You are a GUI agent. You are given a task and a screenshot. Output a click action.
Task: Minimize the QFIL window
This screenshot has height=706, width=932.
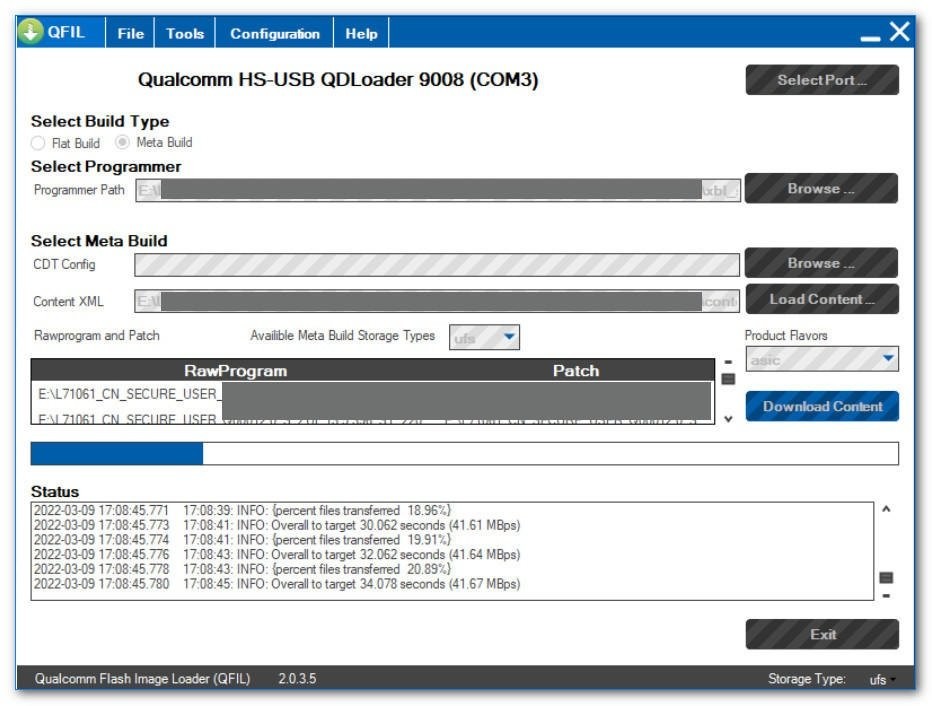point(870,38)
